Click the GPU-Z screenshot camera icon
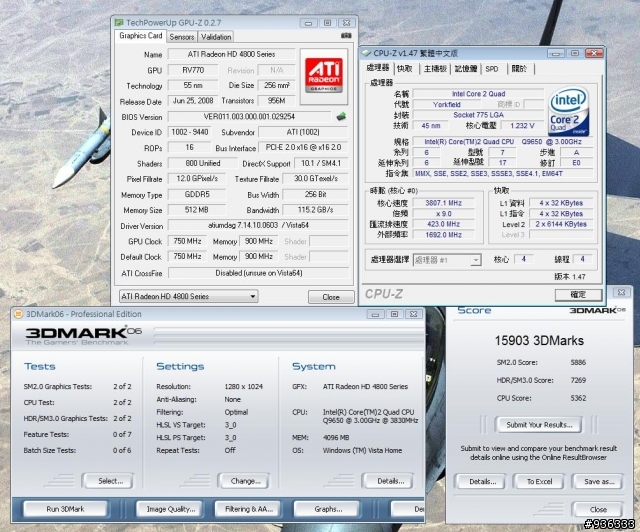Screen dimensions: 640x532 coord(346,36)
